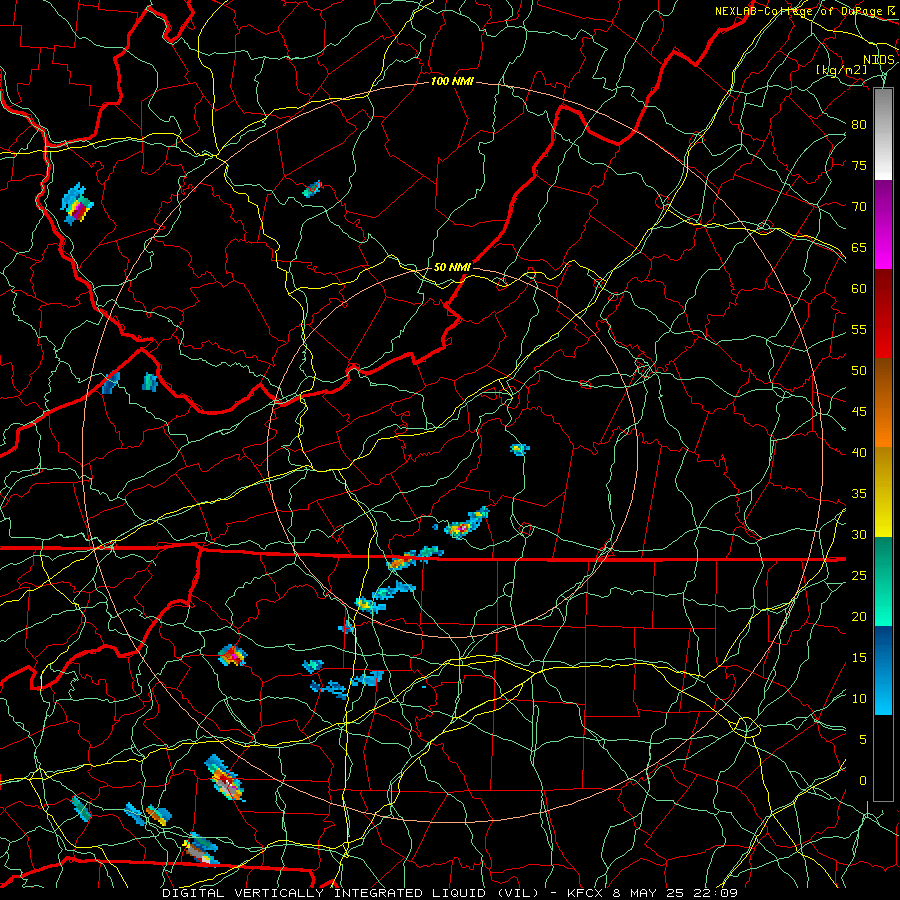Click the "30" value on the color scale
900x900 pixels.
click(859, 535)
